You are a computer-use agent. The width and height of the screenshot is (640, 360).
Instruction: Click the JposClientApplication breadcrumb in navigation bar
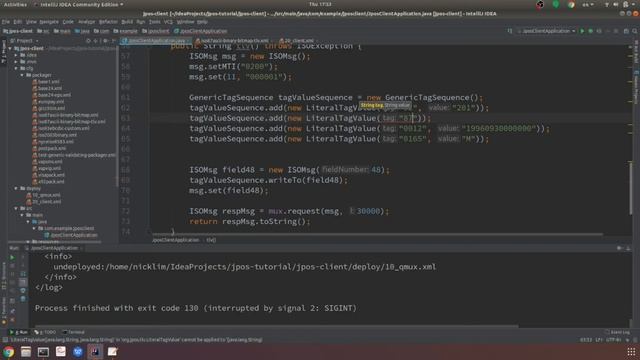(x=200, y=31)
